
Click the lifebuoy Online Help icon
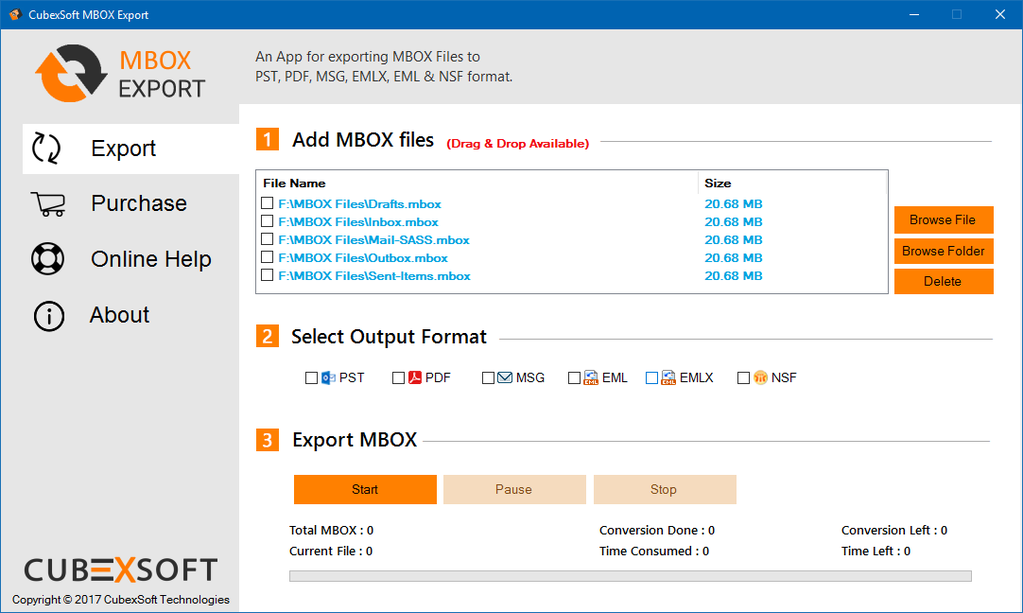(x=48, y=259)
